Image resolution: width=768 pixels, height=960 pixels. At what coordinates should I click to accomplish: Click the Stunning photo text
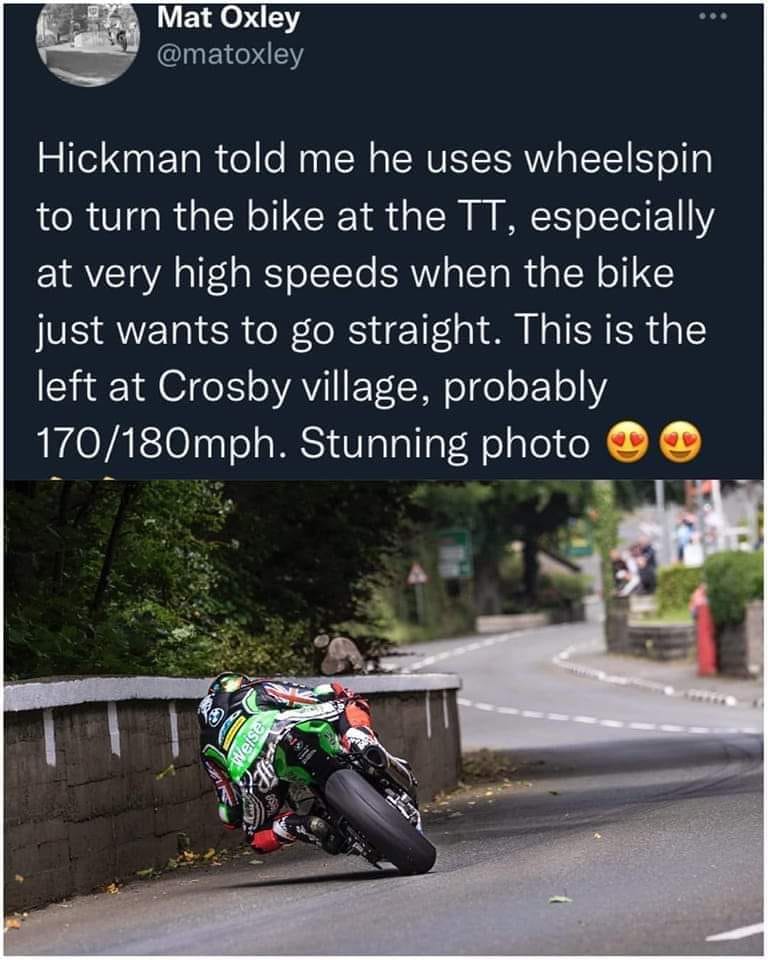point(445,444)
